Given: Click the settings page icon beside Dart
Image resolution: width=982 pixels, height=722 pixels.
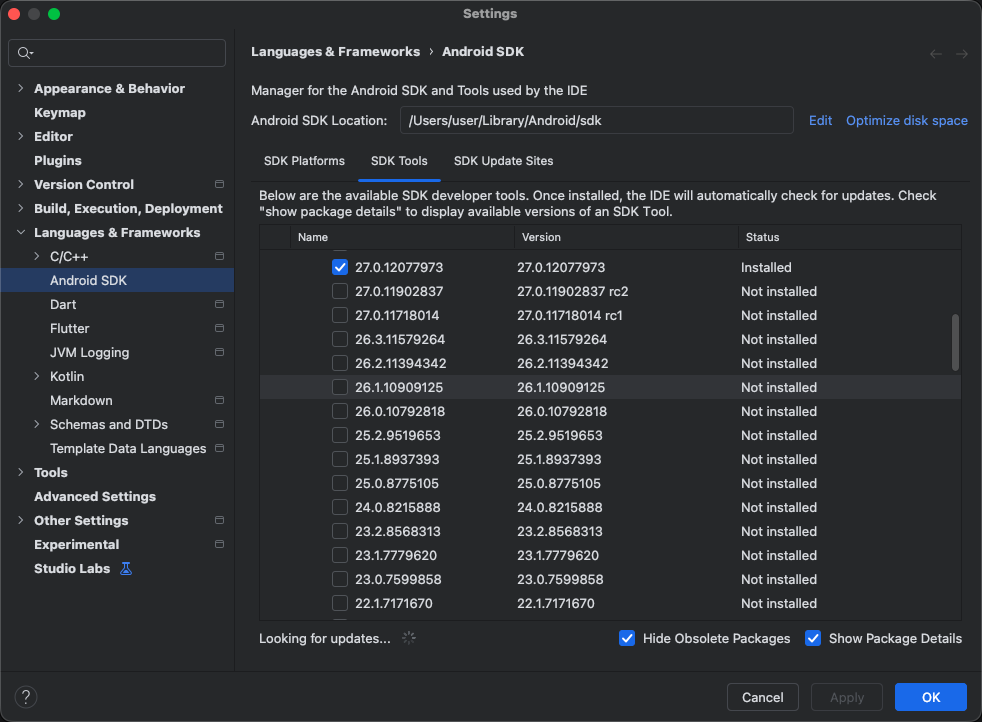Looking at the screenshot, I should tap(220, 304).
